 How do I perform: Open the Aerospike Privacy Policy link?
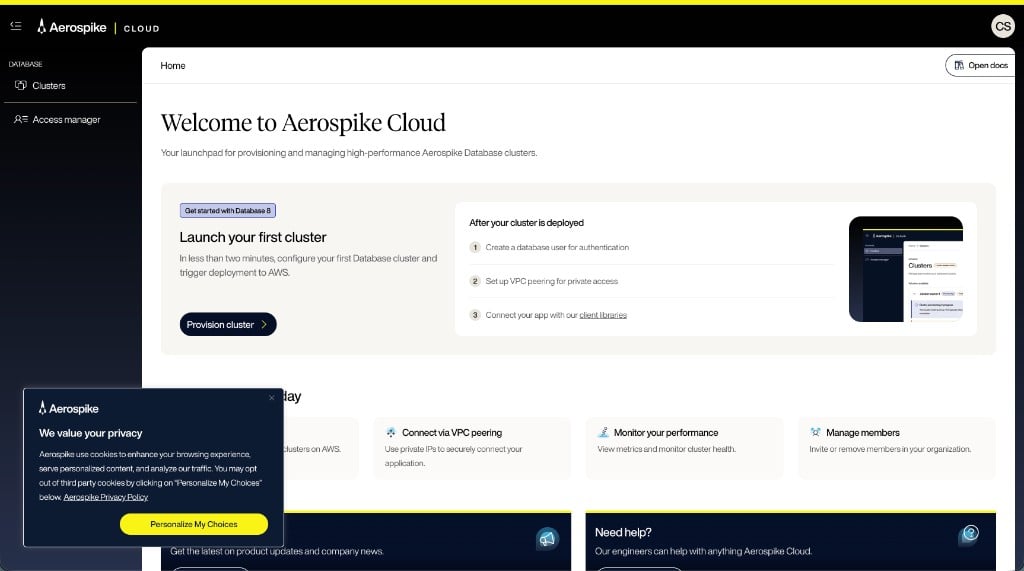click(106, 497)
